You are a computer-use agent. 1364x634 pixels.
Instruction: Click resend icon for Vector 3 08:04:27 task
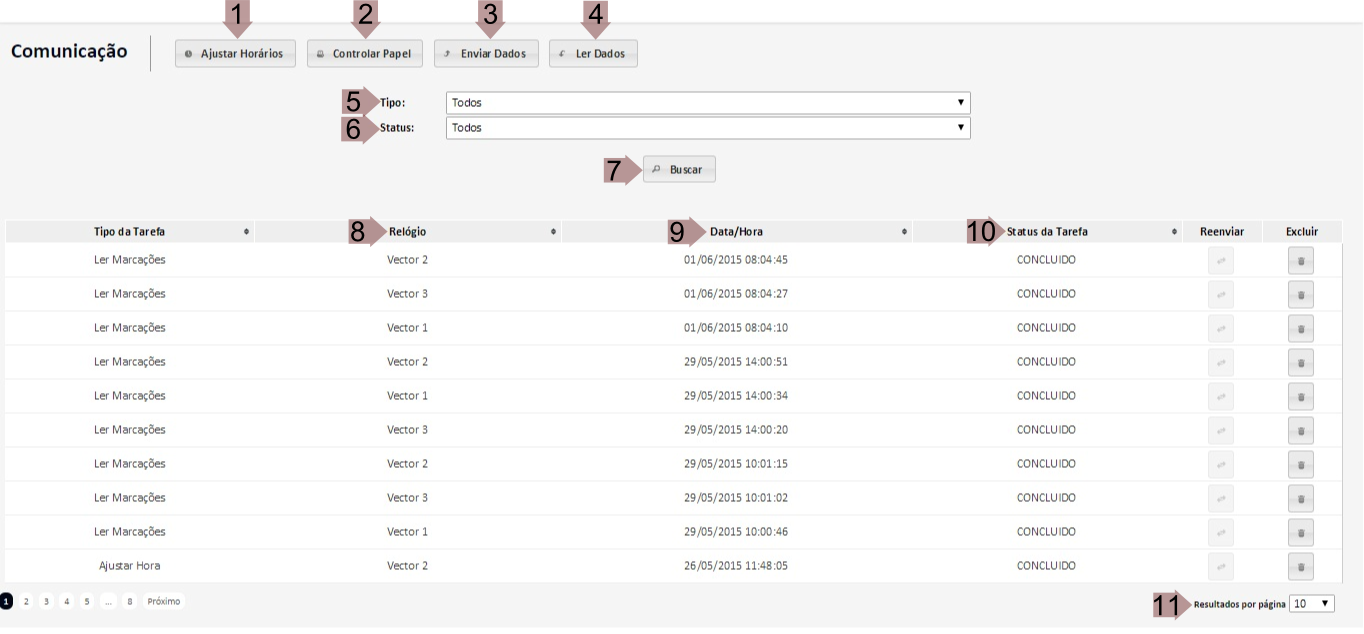(1220, 294)
